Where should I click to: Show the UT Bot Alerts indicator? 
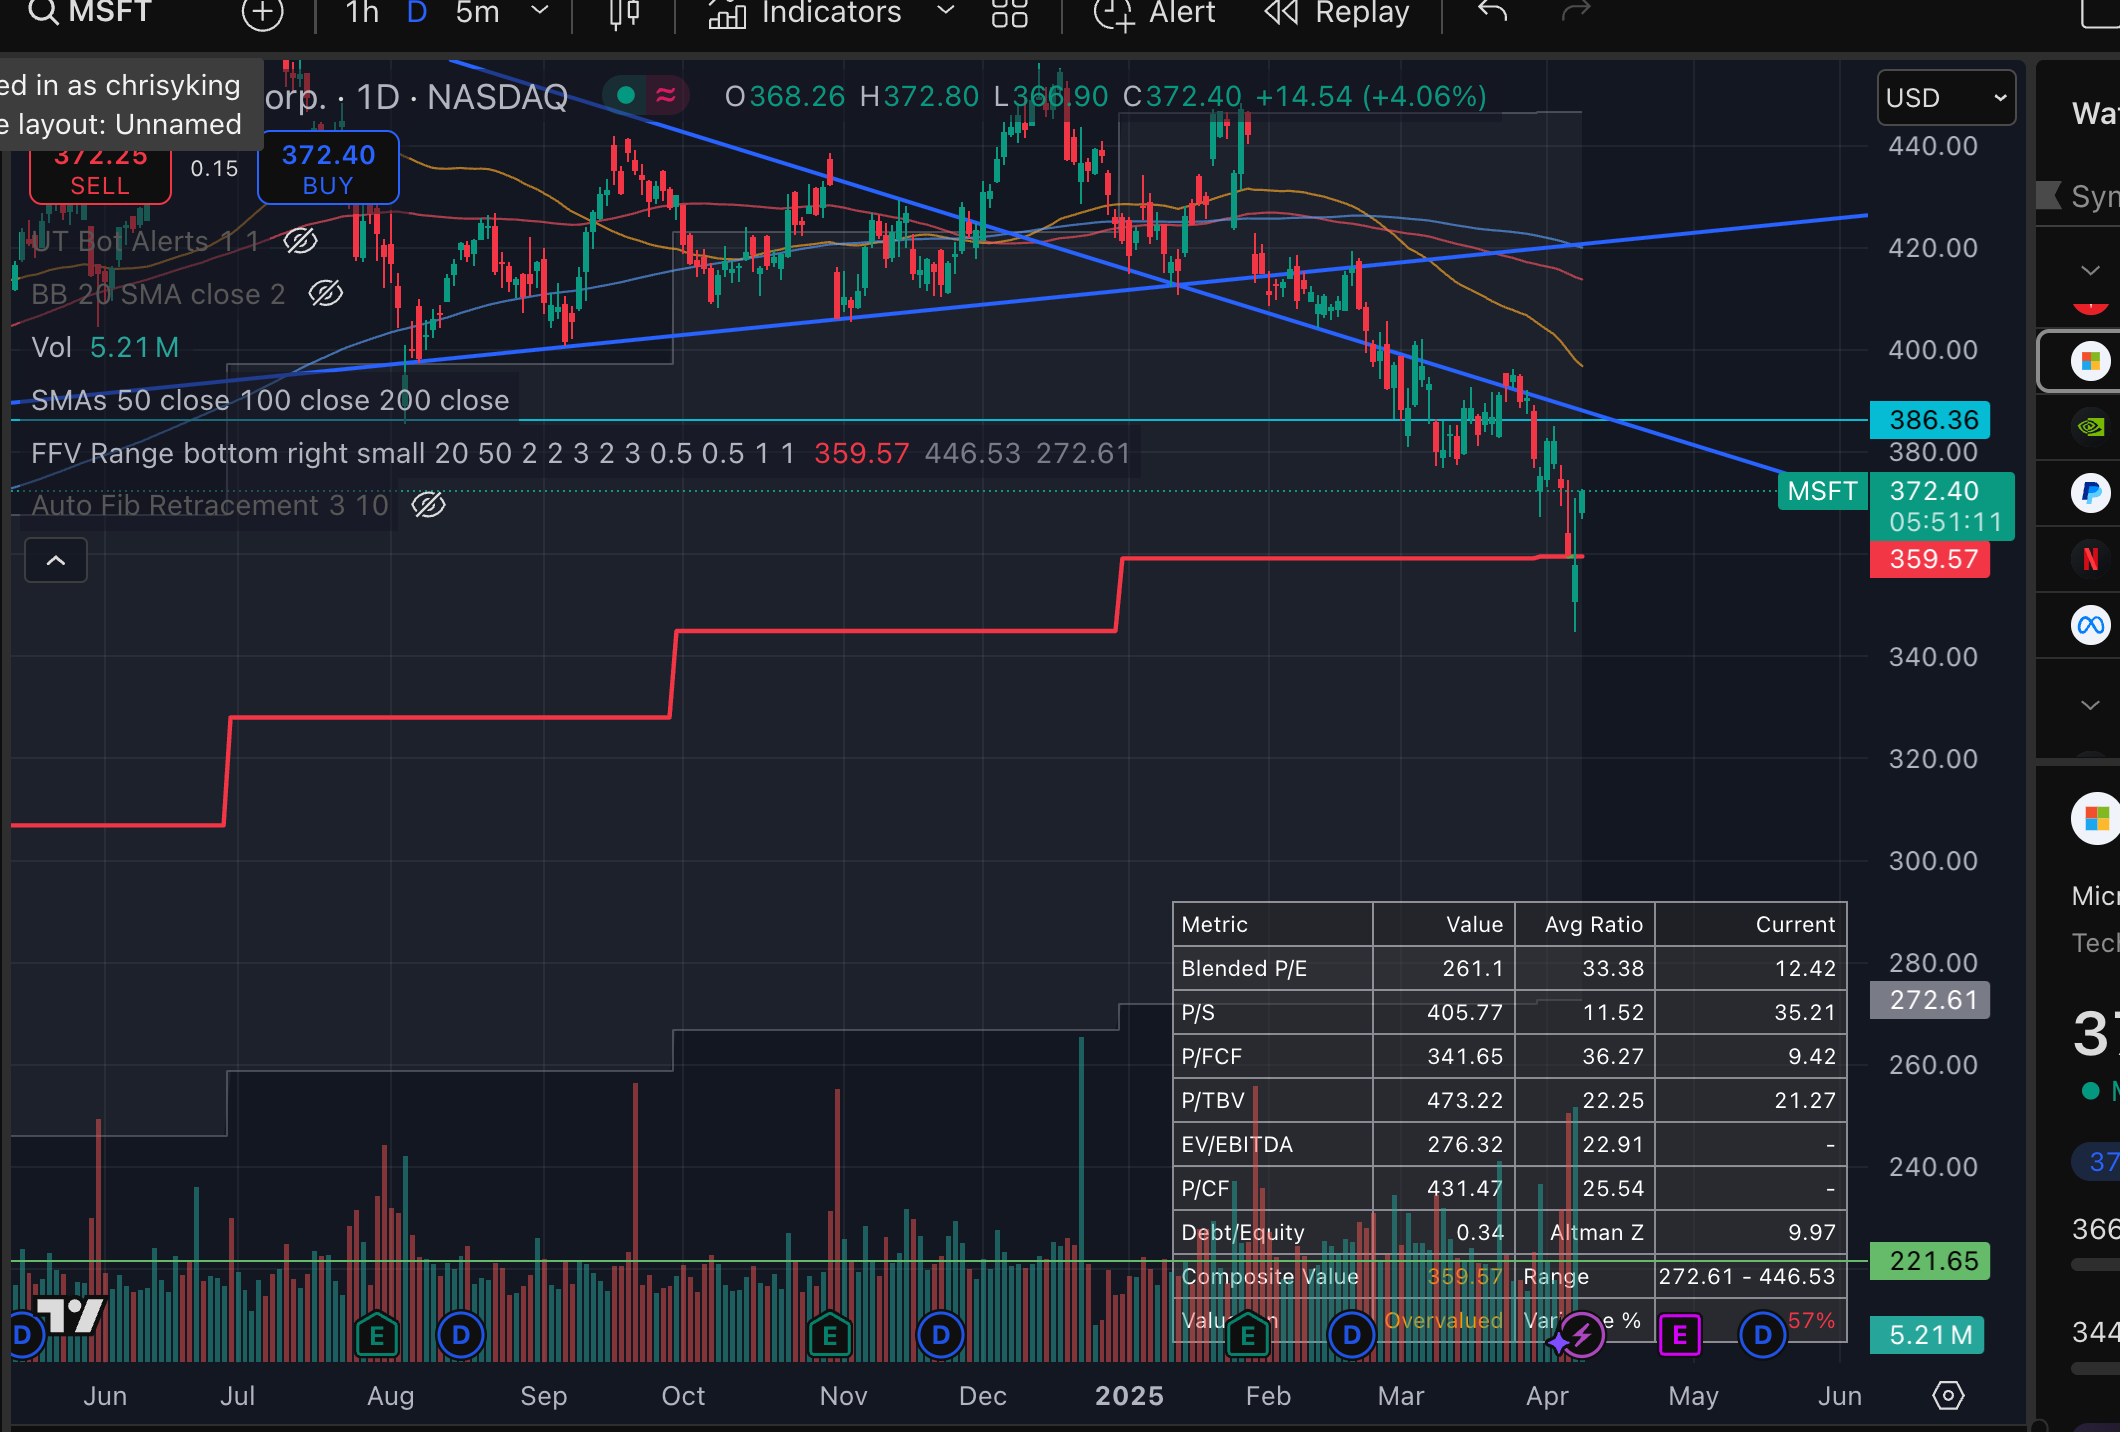(300, 241)
